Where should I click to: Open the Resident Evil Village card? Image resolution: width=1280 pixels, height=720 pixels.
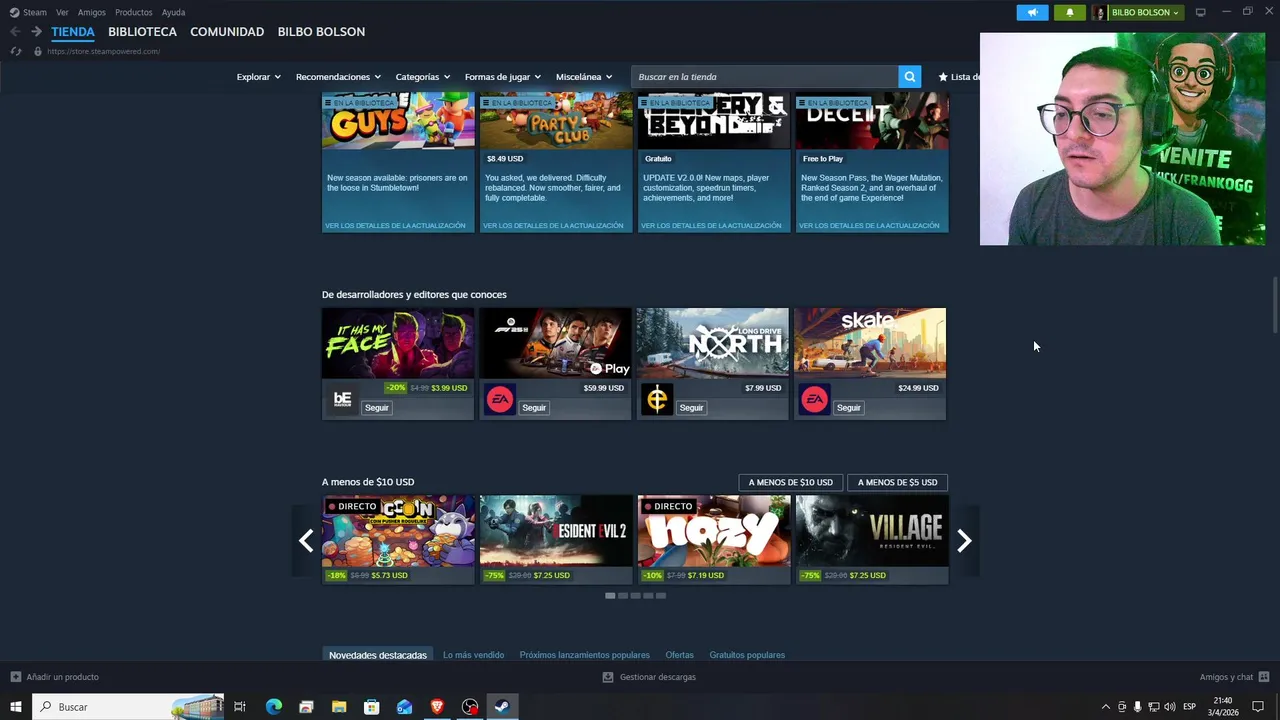click(x=872, y=540)
